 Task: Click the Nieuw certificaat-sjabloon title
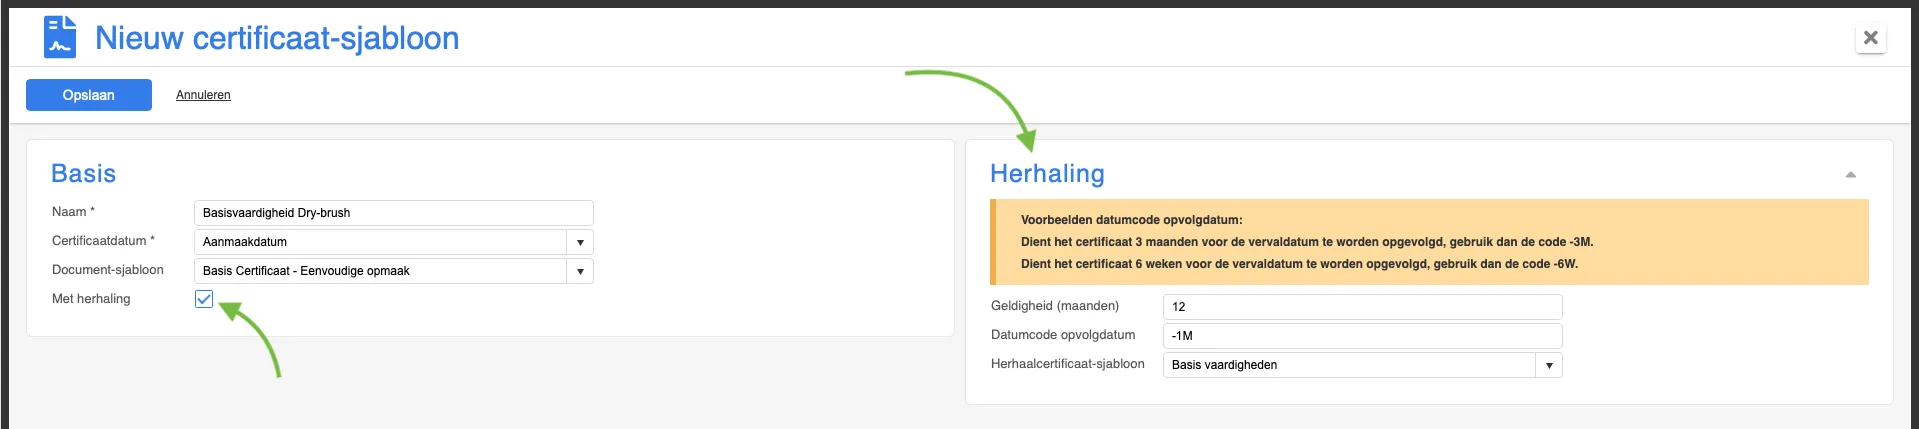(x=277, y=38)
